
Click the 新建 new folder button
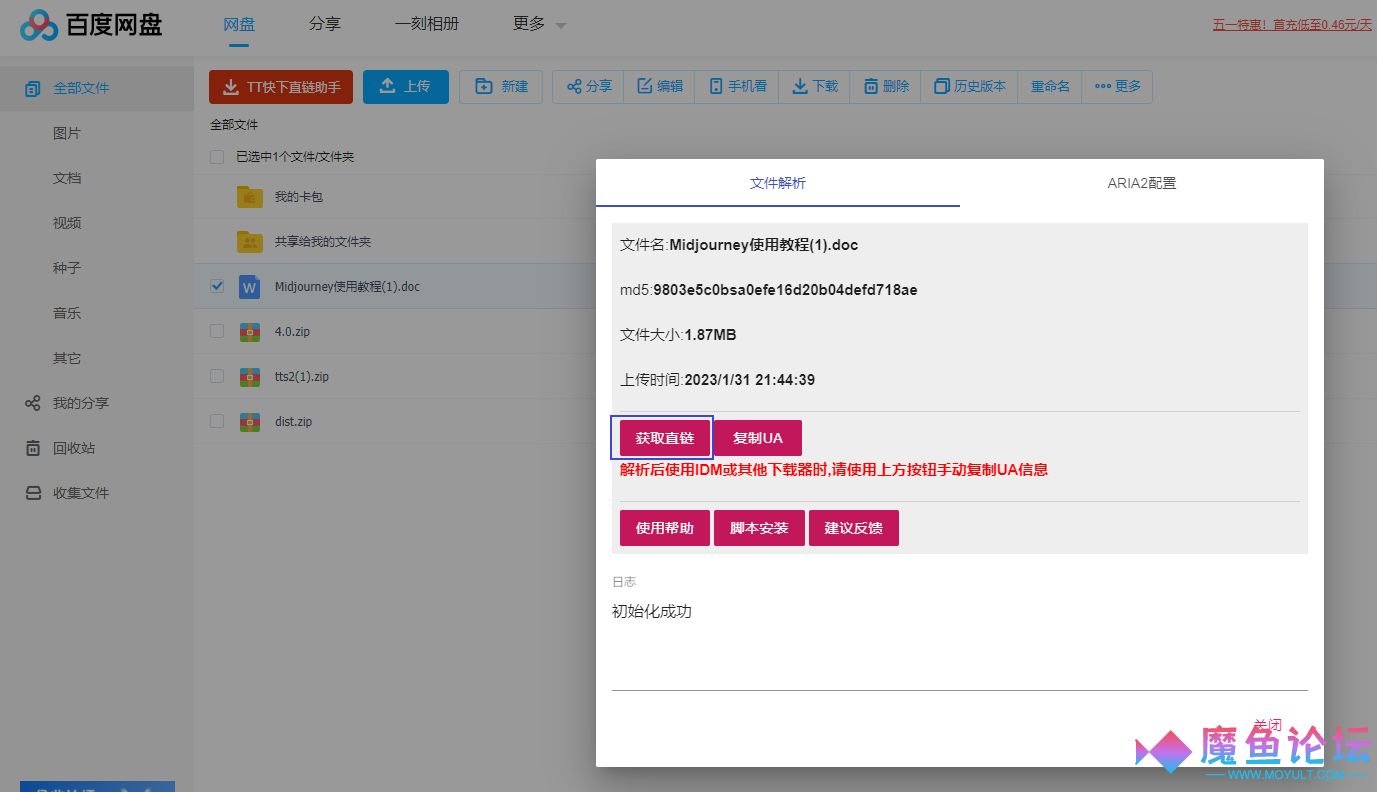coord(501,87)
